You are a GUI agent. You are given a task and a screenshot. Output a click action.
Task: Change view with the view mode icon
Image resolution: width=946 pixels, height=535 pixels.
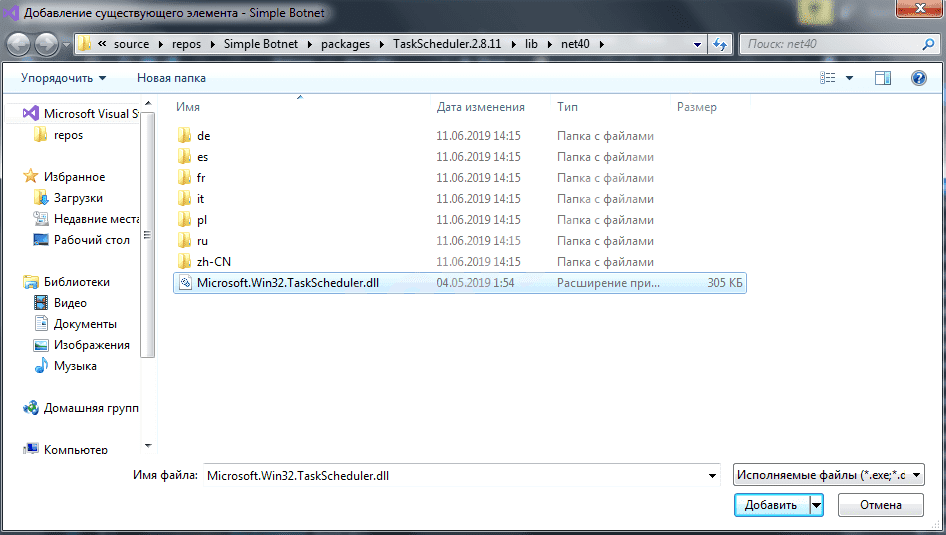(828, 78)
